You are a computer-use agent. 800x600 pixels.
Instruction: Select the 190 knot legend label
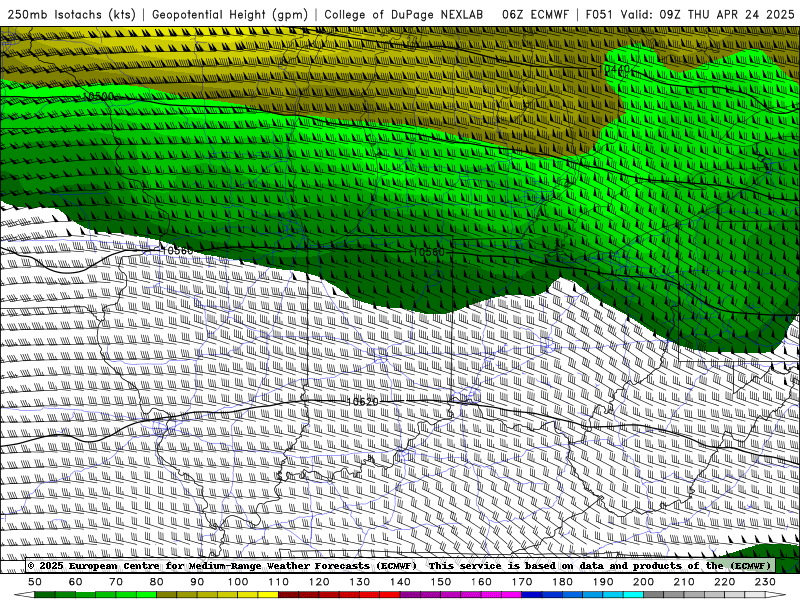(603, 582)
